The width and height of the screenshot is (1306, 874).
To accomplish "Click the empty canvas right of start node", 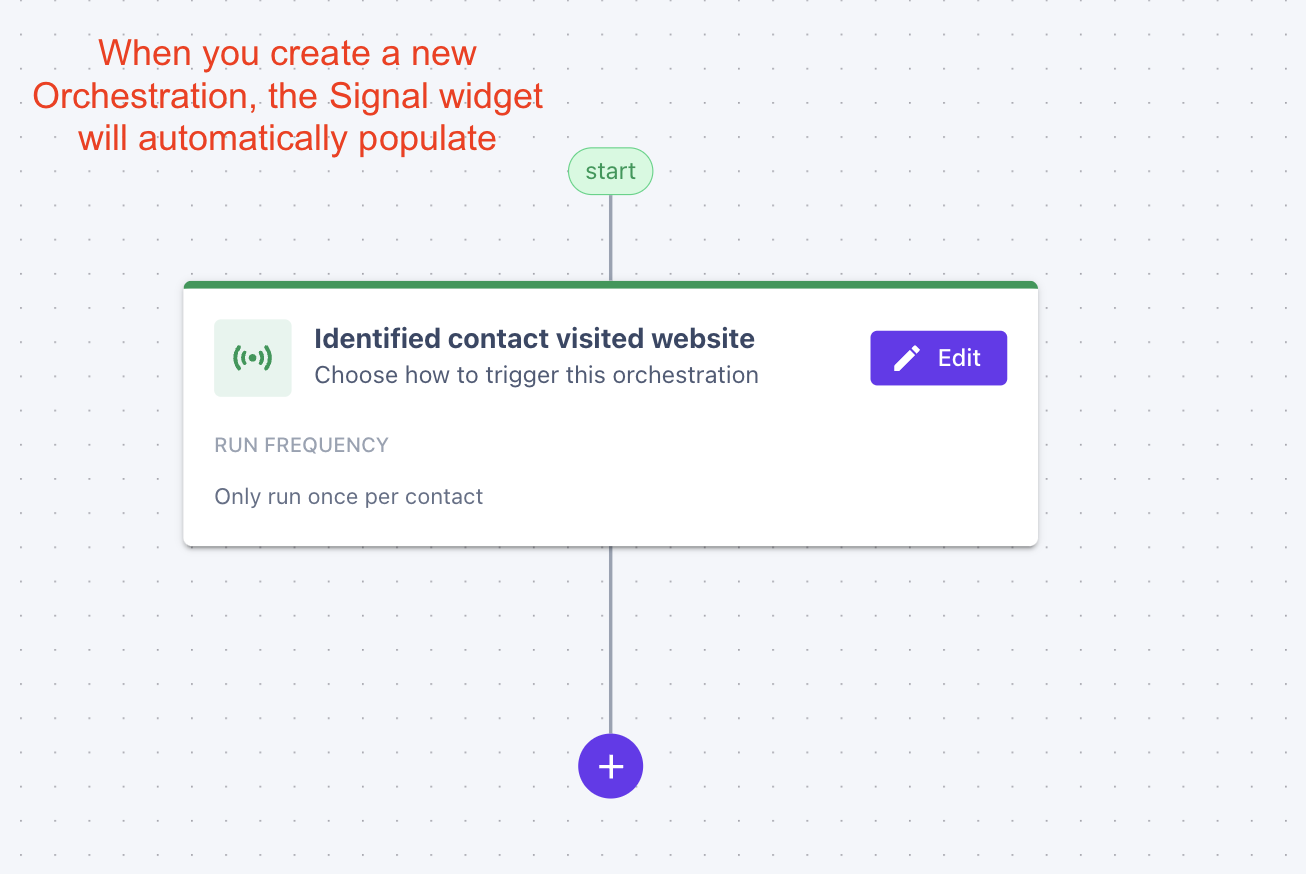I will [x=850, y=171].
